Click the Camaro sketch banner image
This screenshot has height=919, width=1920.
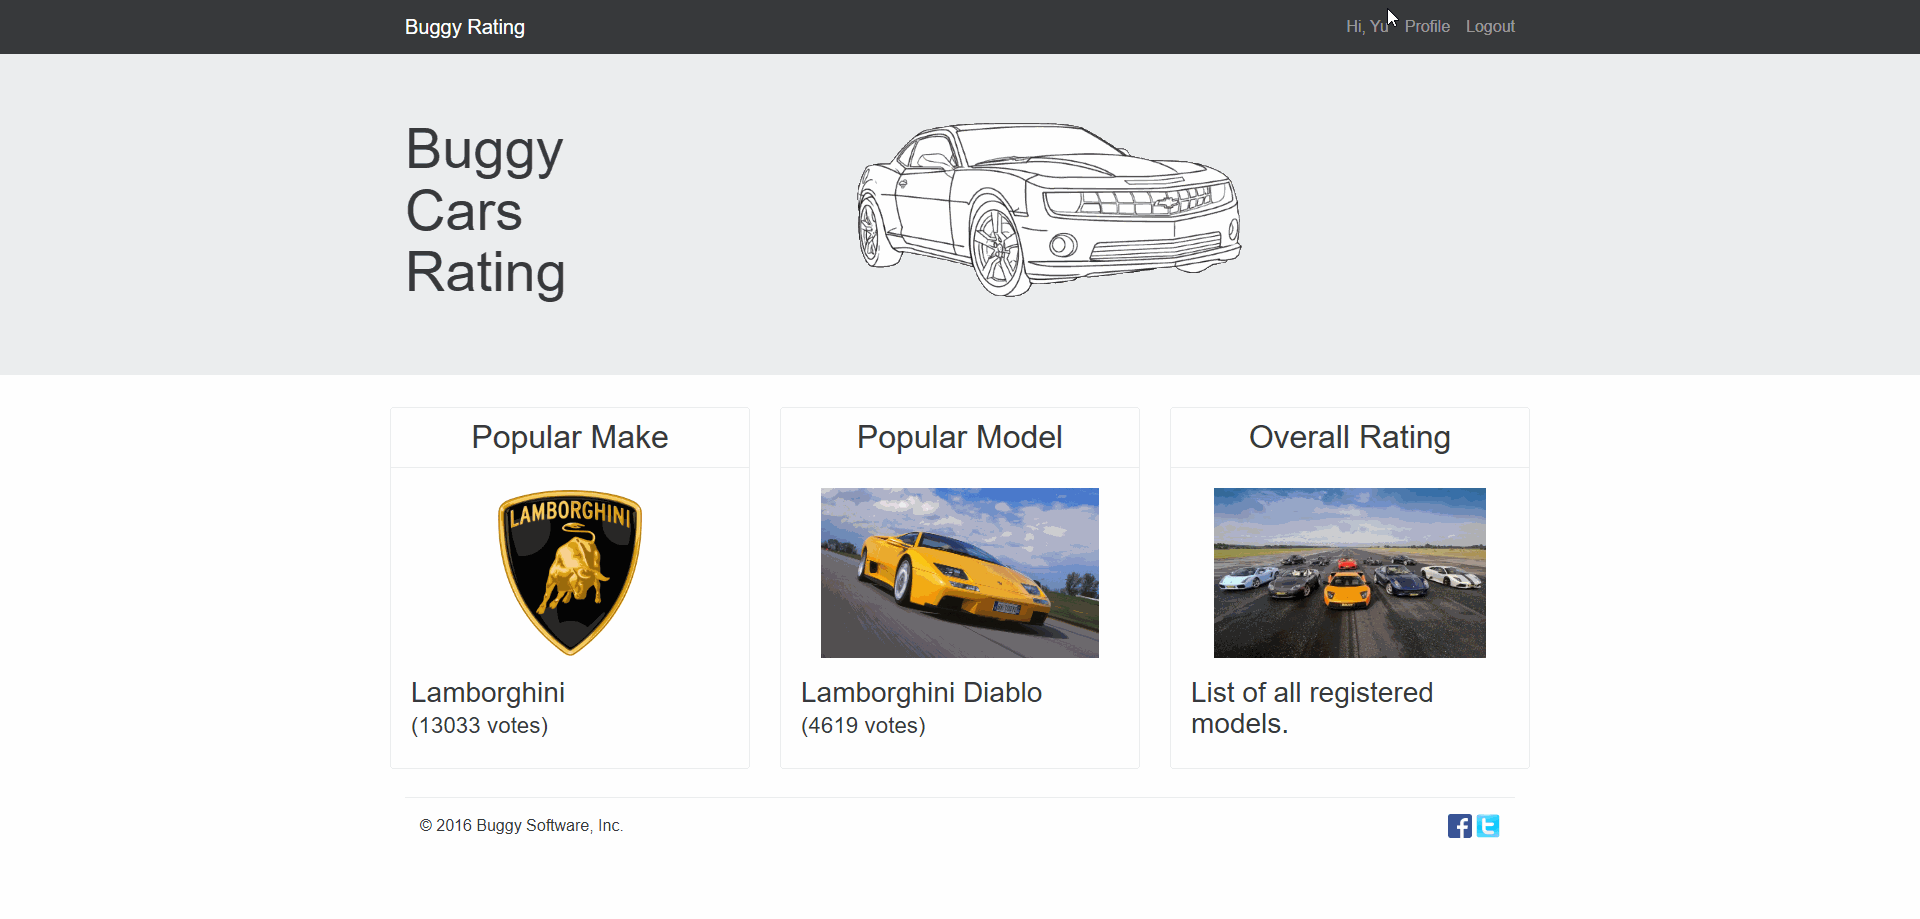1049,210
